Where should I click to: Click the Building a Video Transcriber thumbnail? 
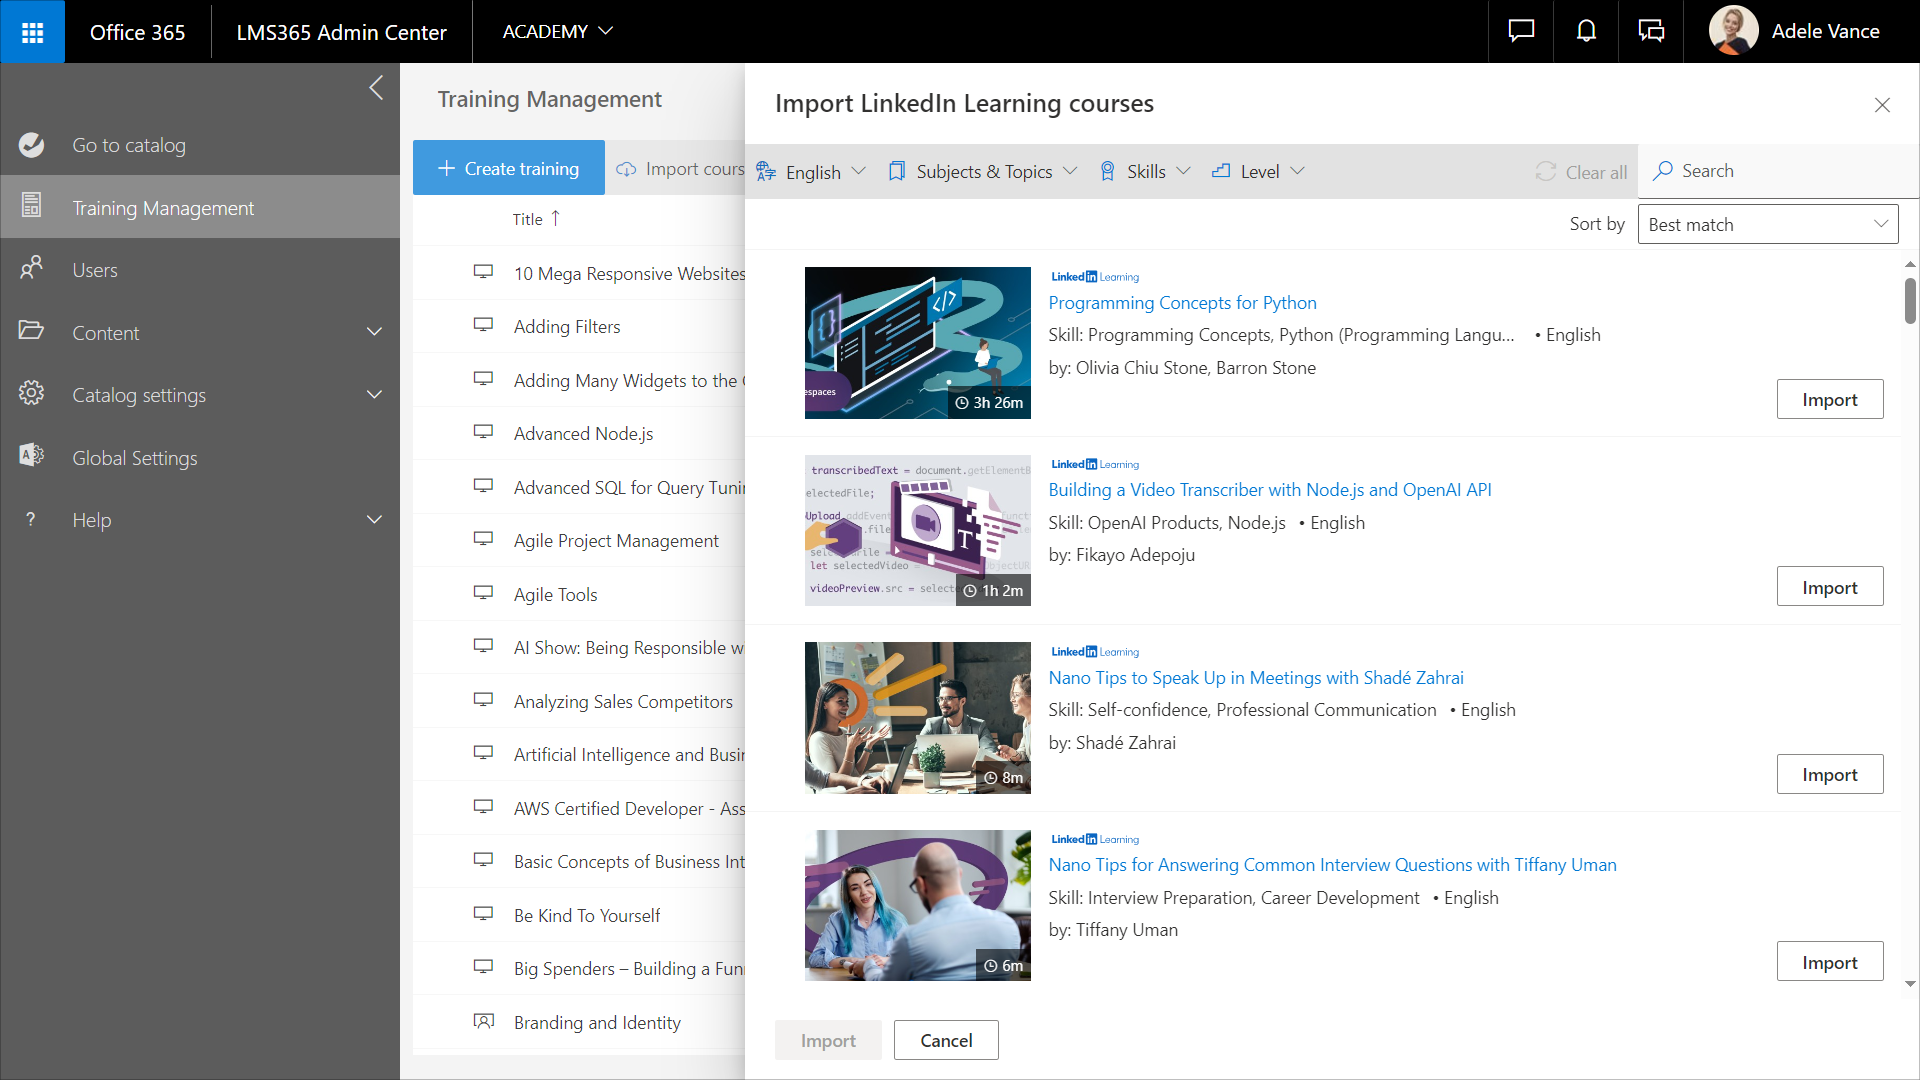(x=917, y=530)
